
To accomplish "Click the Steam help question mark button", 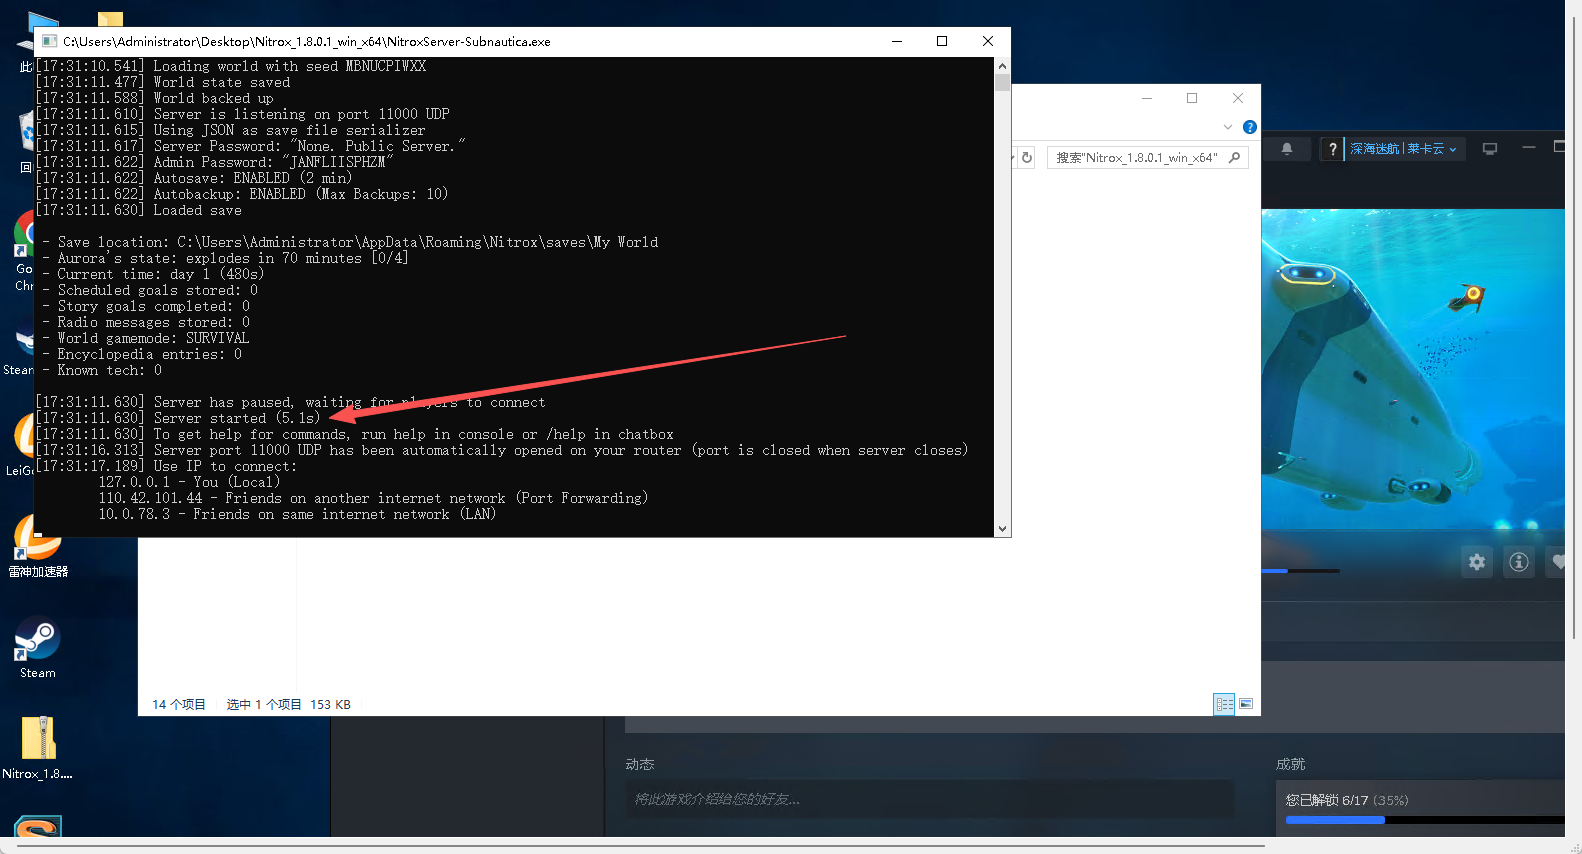I will point(1332,149).
